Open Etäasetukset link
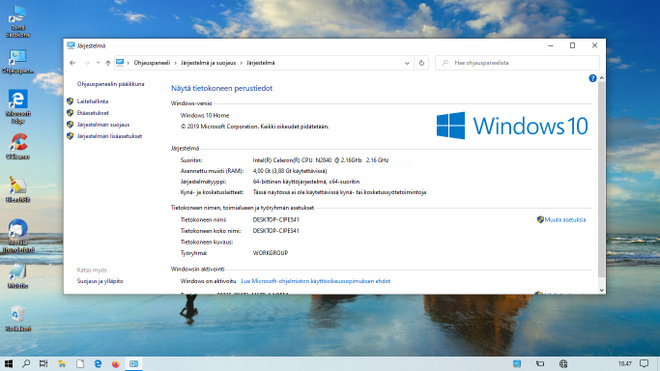 coord(93,113)
